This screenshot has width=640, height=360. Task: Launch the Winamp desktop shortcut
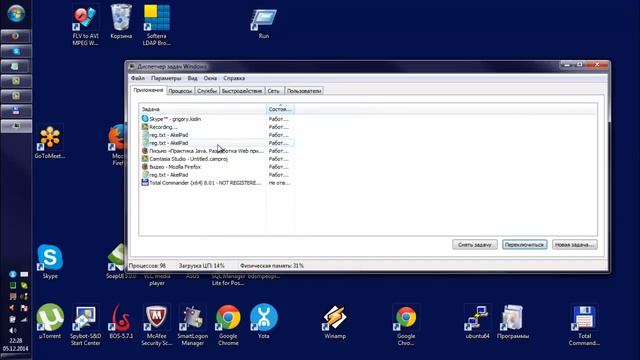(335, 322)
